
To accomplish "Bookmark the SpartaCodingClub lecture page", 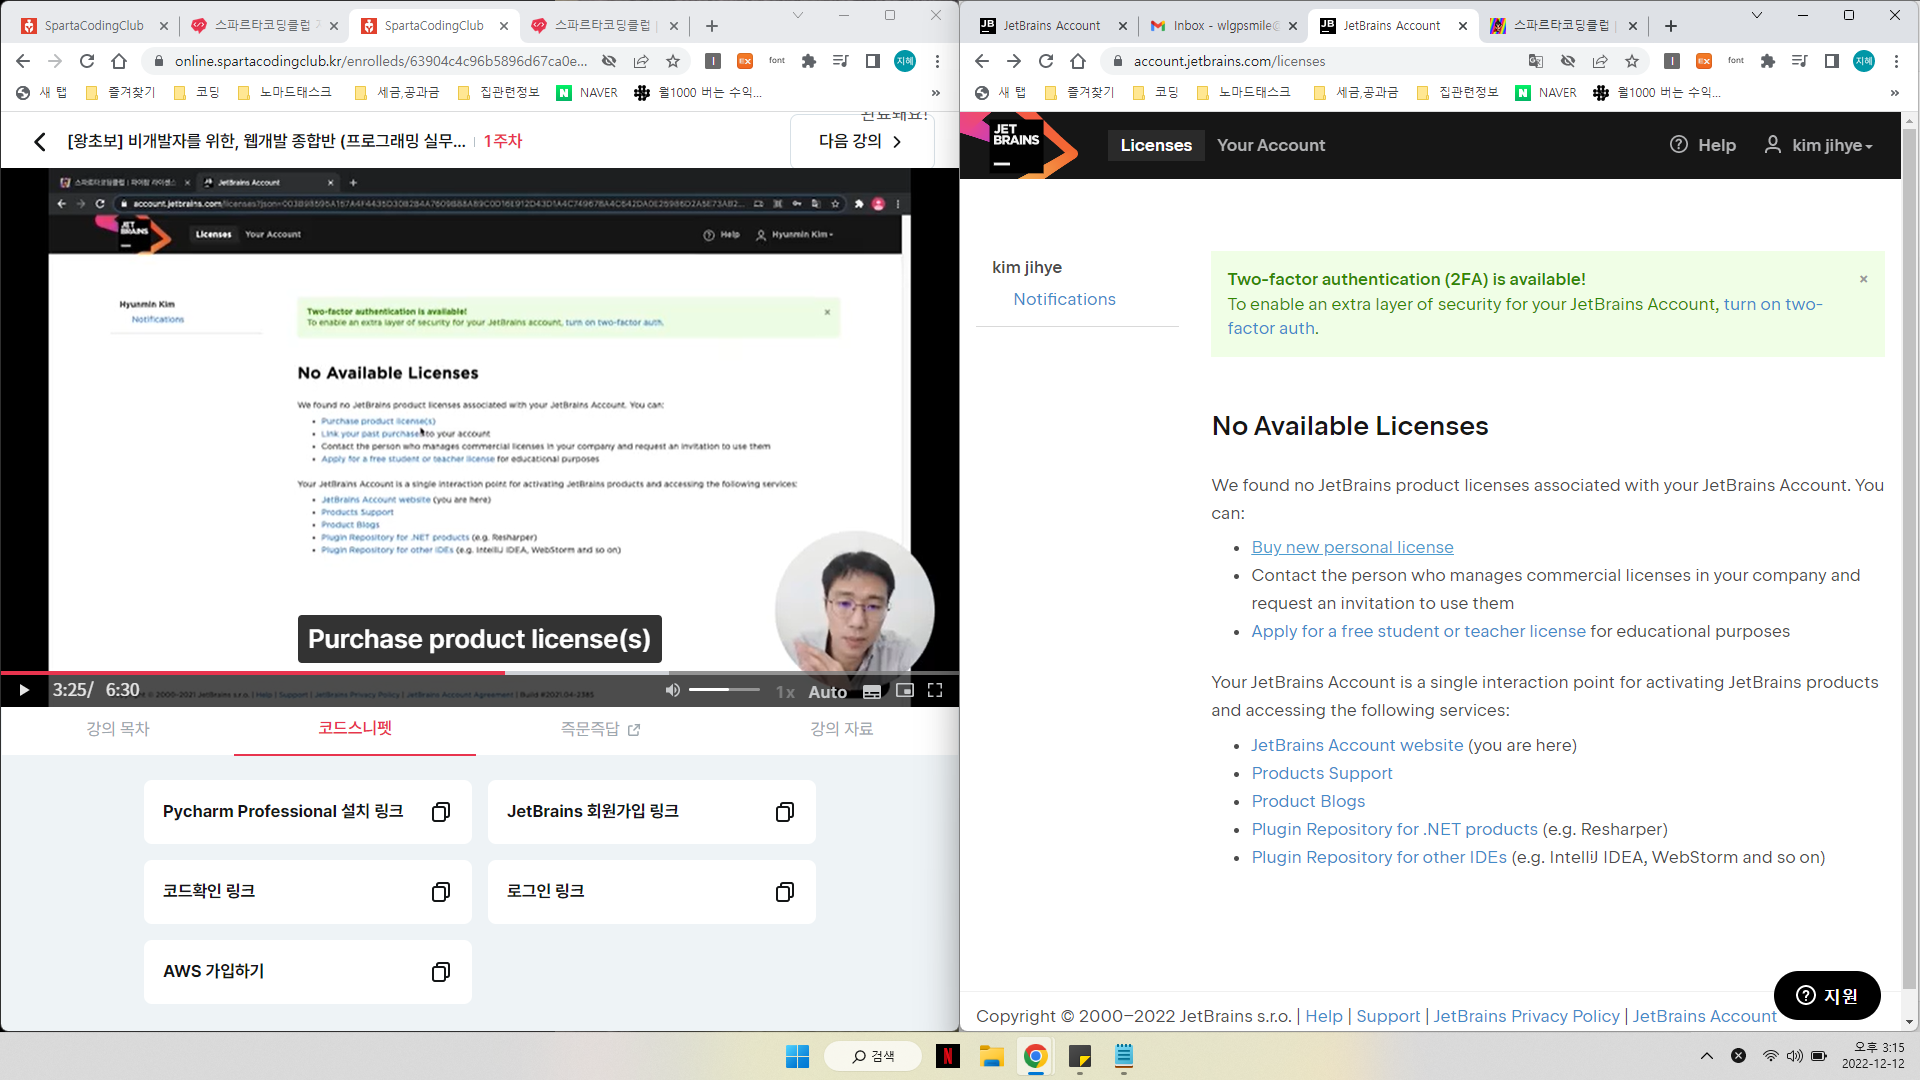I will click(x=673, y=61).
